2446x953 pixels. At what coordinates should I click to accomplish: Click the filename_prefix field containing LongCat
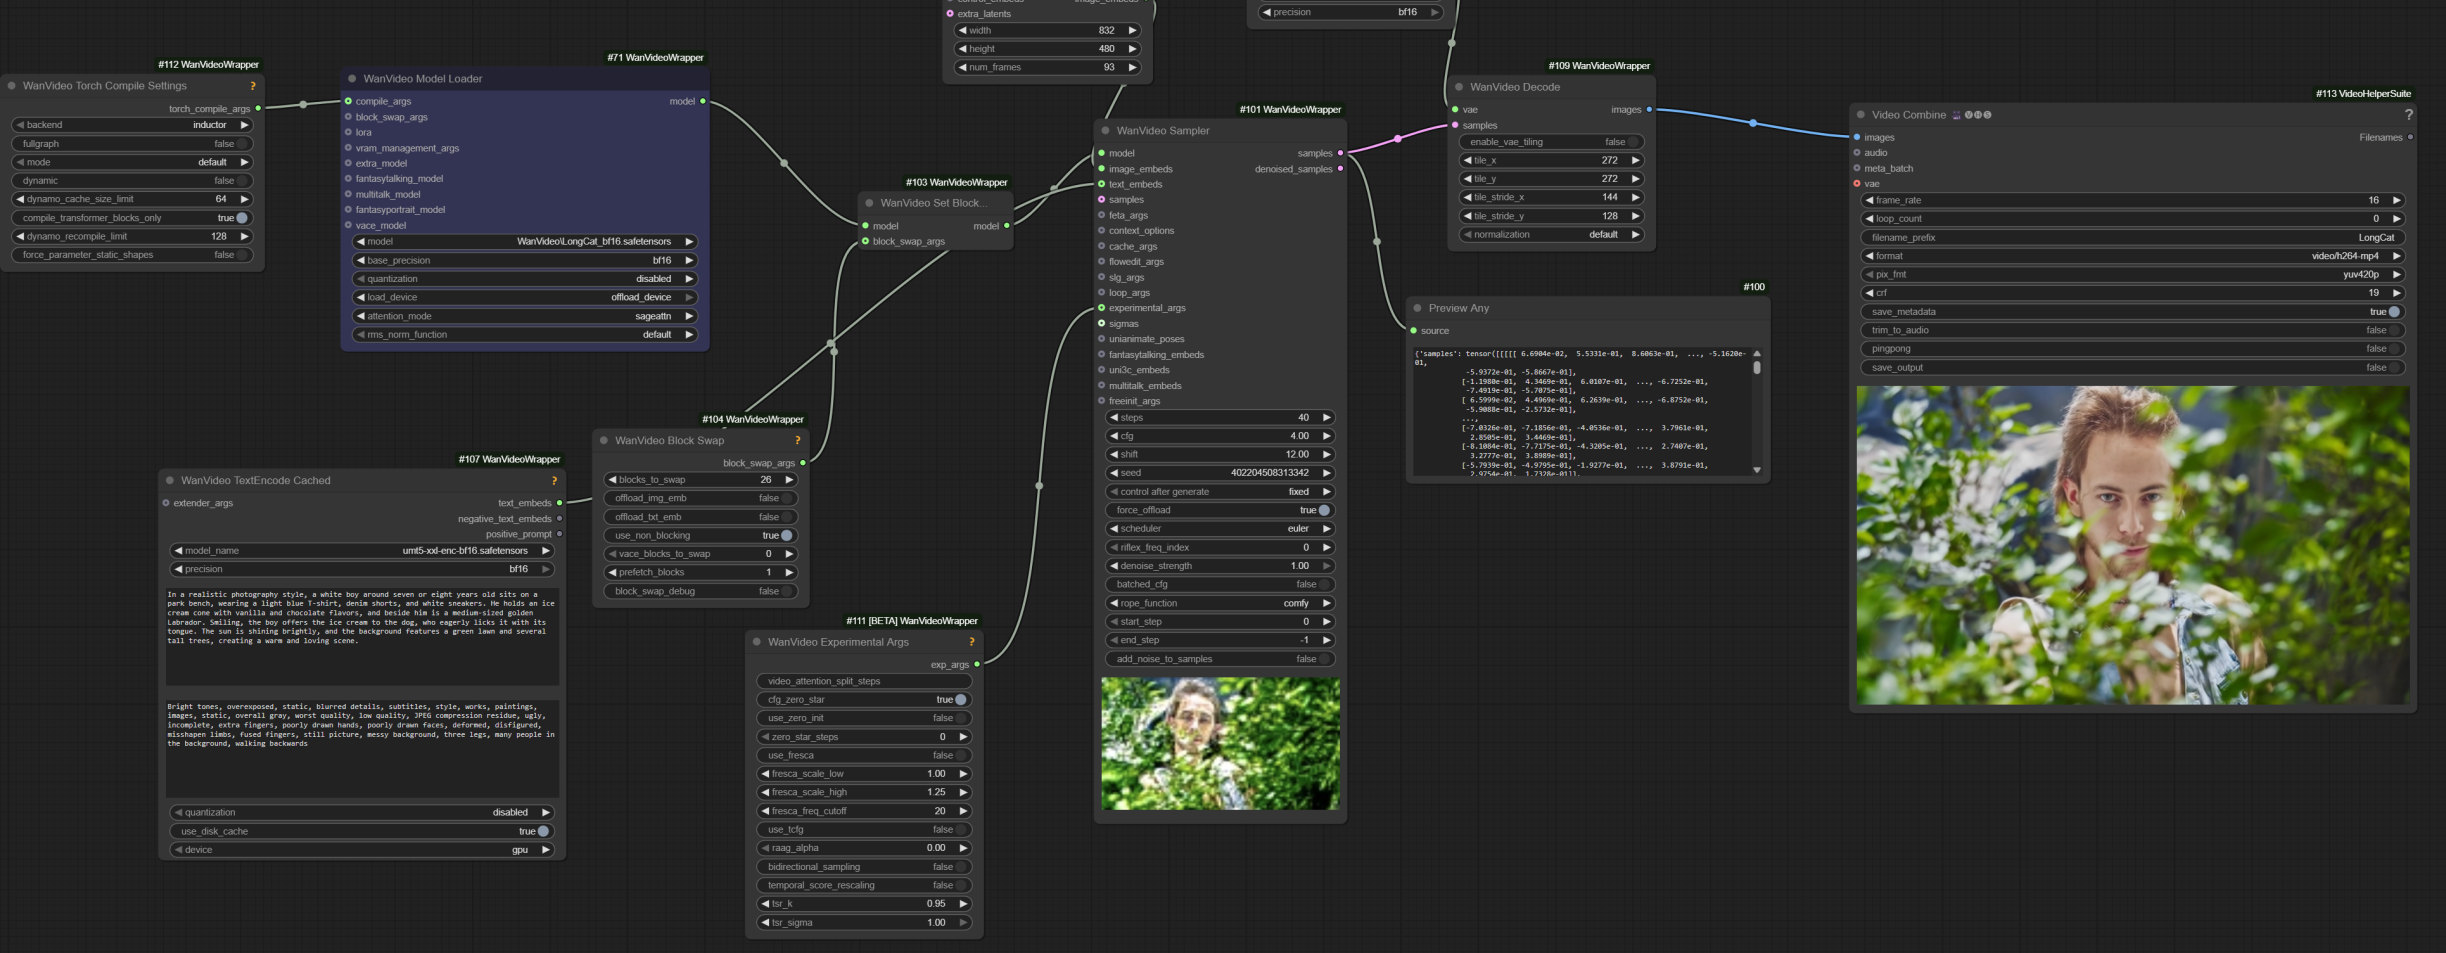[x=2131, y=238]
